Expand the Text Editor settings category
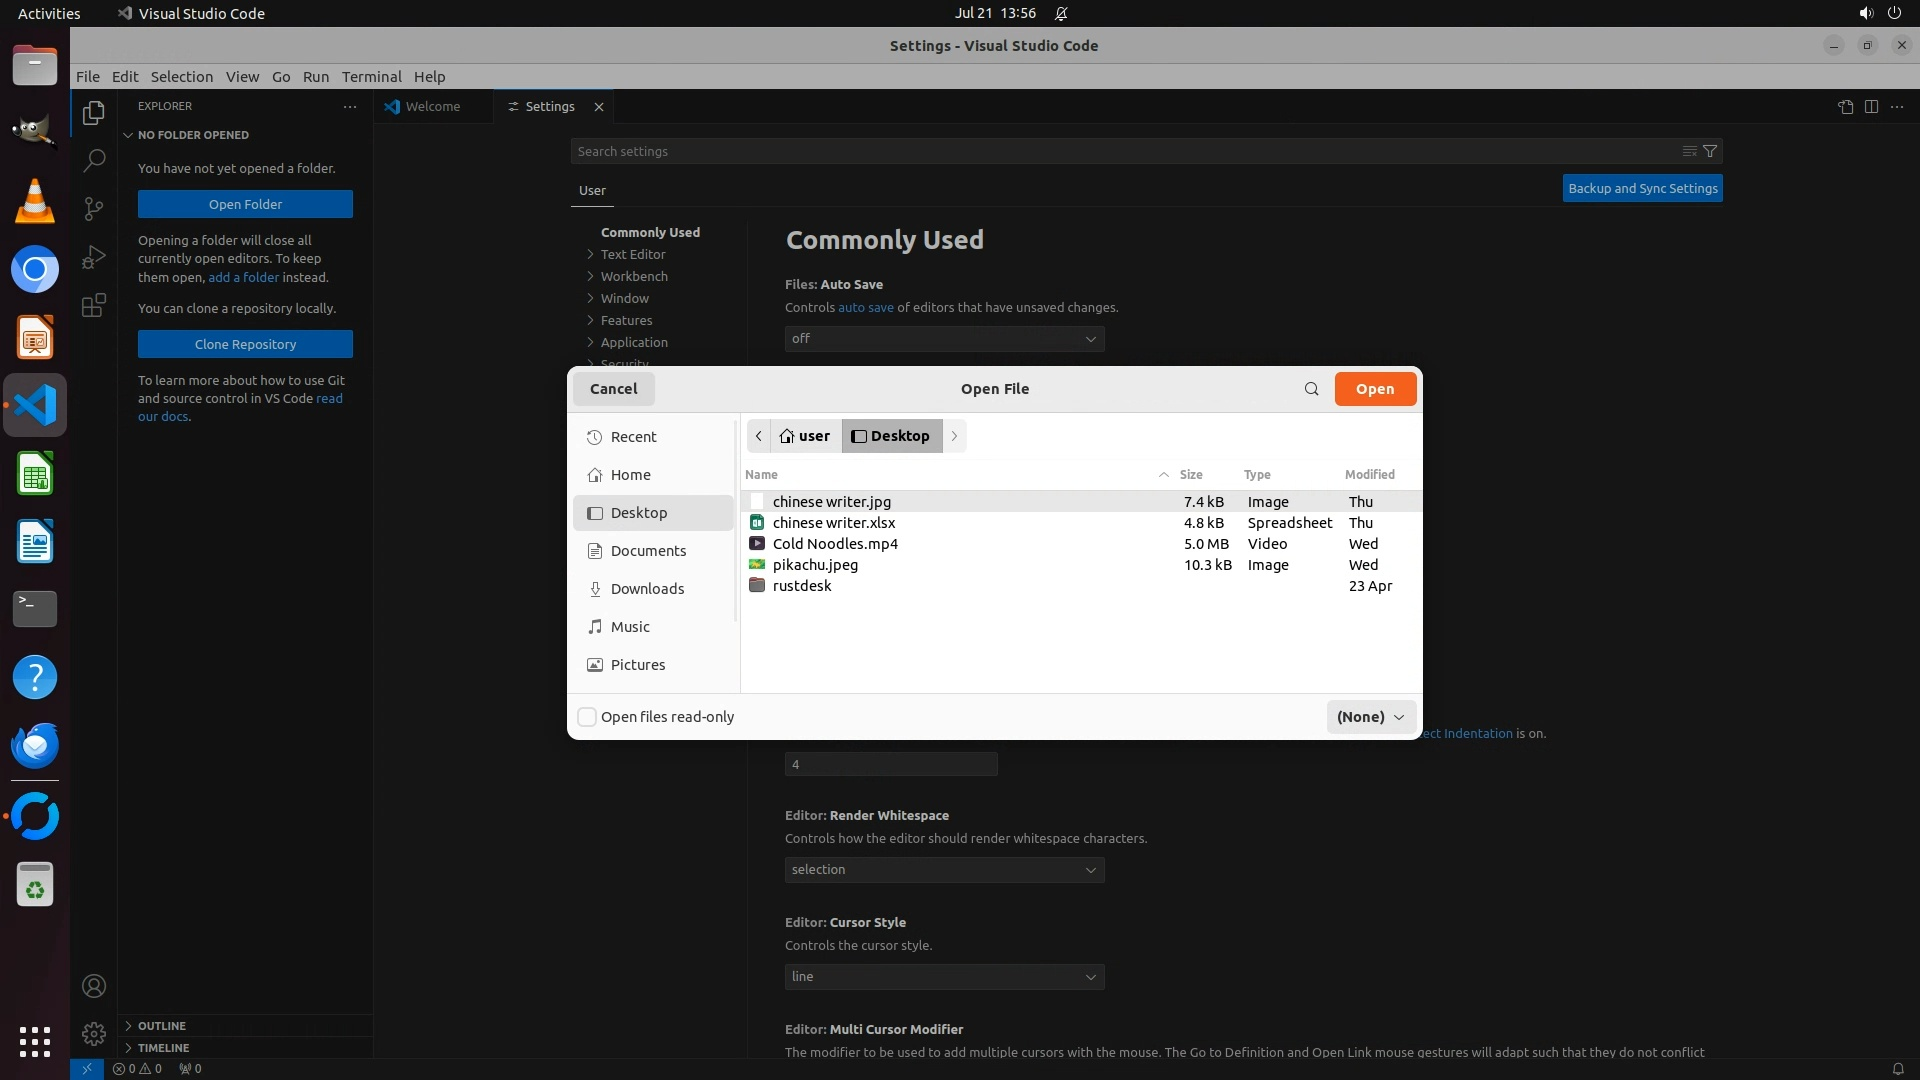This screenshot has height=1080, width=1920. point(632,254)
